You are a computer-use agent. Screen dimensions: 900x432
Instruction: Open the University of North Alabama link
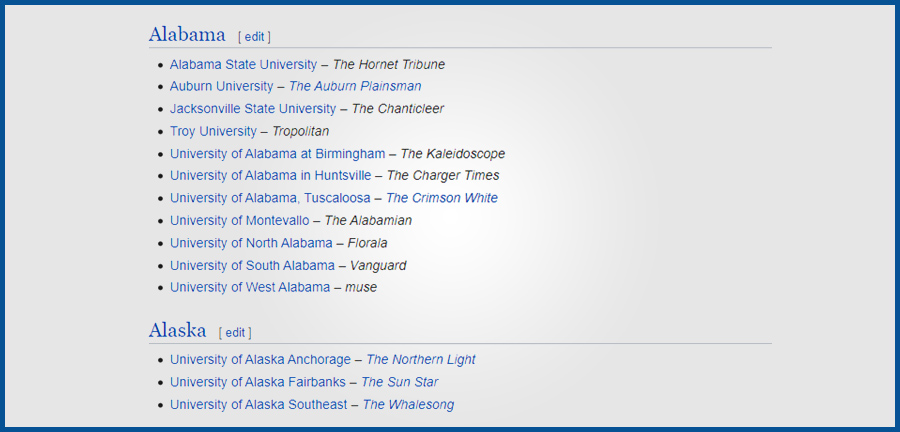tap(251, 243)
